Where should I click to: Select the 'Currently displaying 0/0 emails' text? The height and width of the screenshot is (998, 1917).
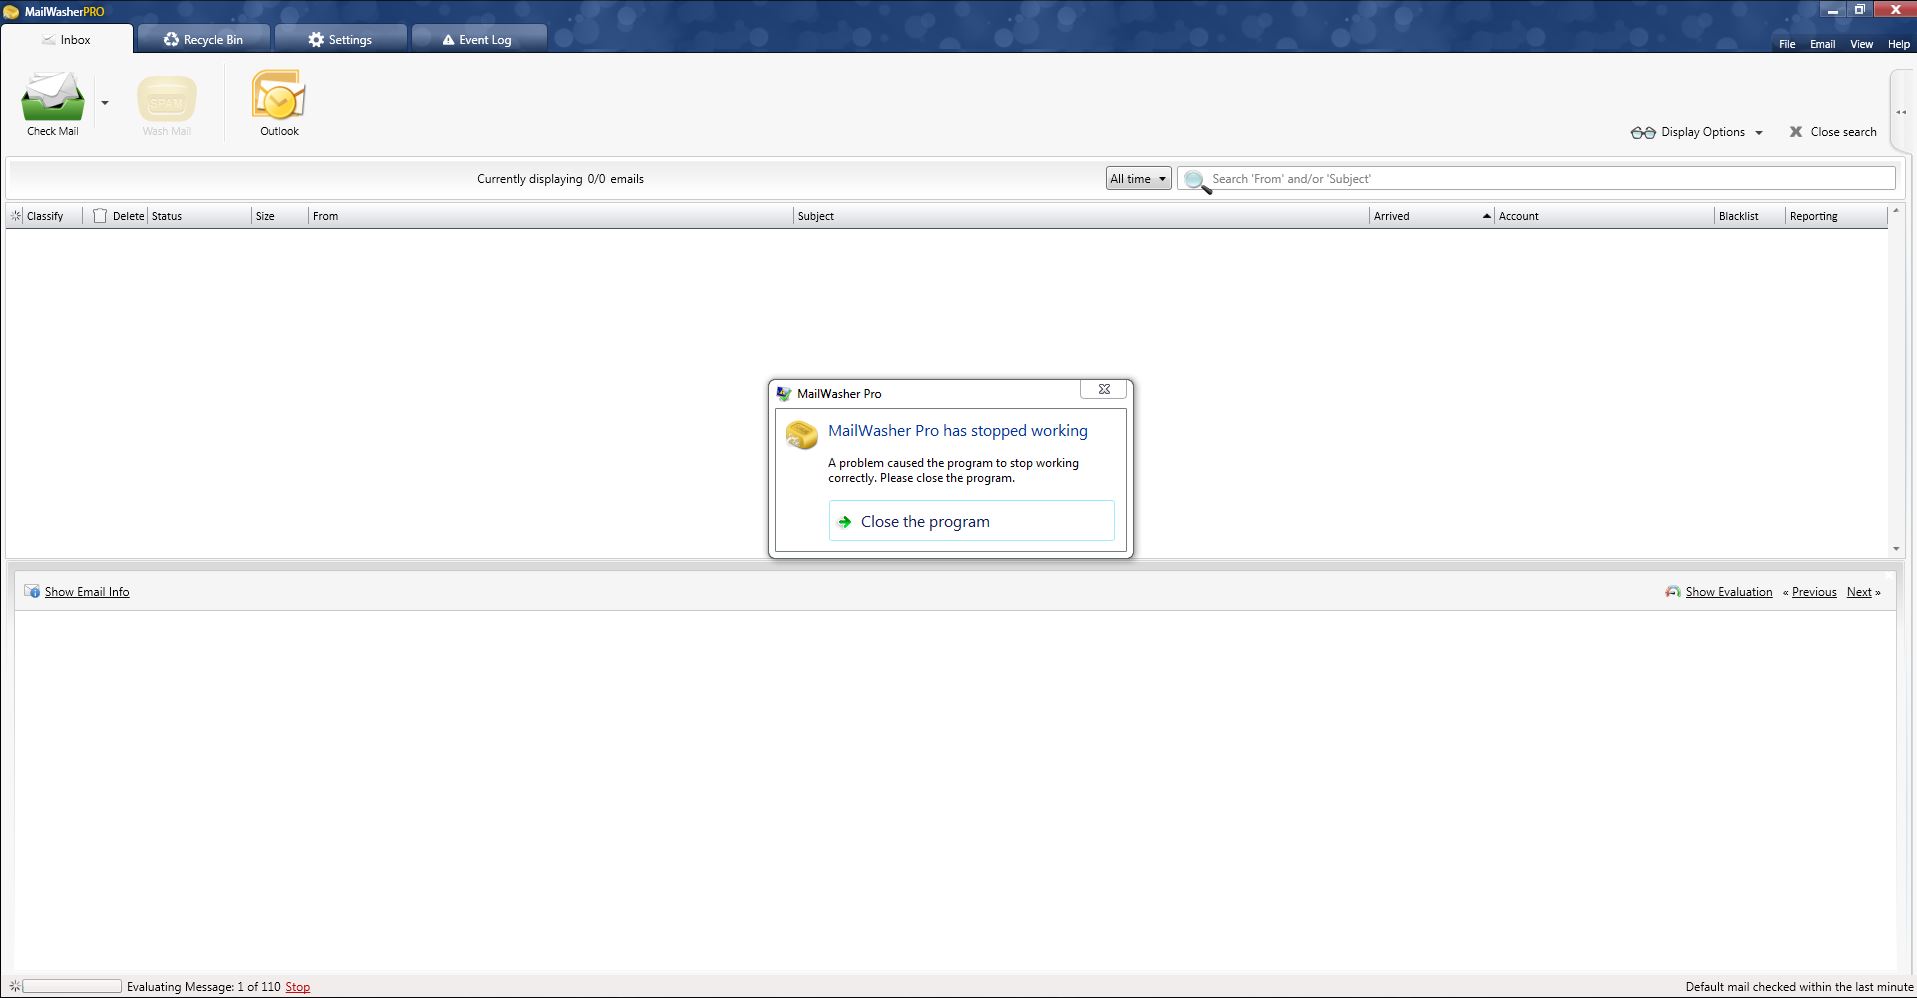pos(560,179)
